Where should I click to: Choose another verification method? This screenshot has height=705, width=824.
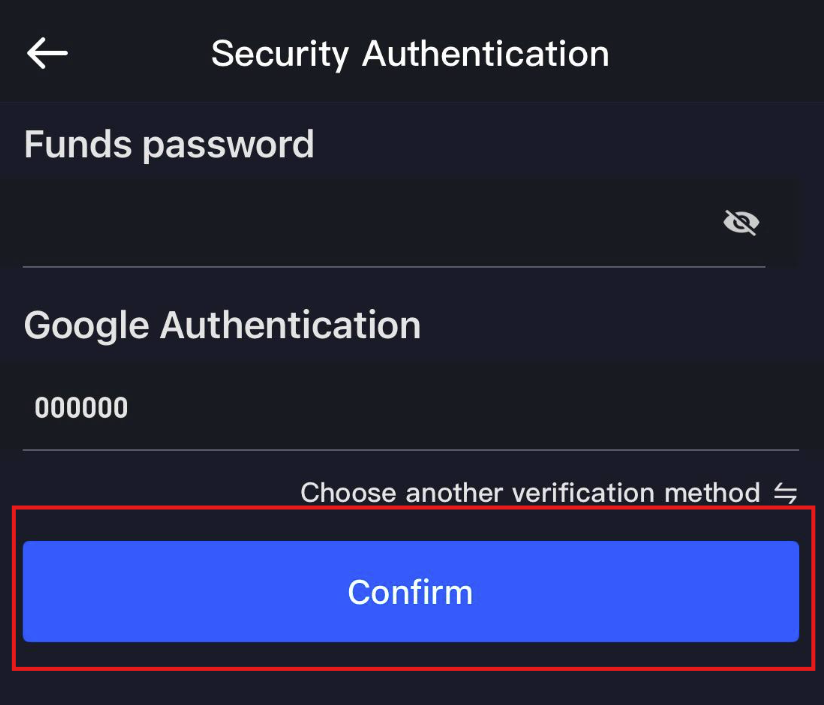530,493
